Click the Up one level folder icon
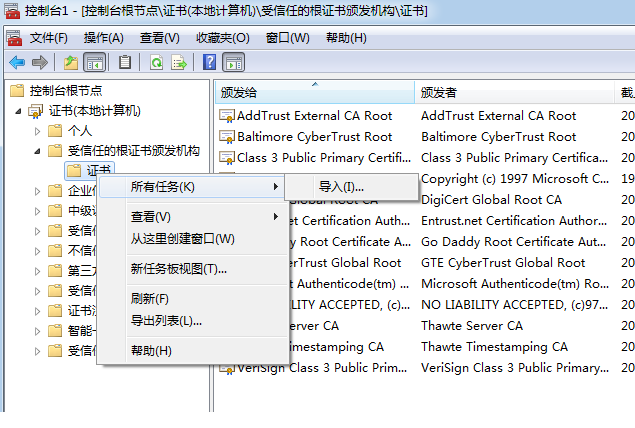Image resolution: width=635 pixels, height=428 pixels. (70, 62)
